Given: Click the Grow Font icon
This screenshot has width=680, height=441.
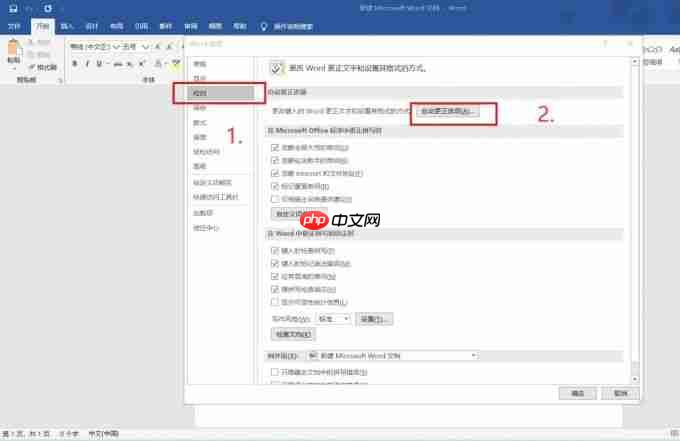Looking at the screenshot, I should click(x=157, y=46).
